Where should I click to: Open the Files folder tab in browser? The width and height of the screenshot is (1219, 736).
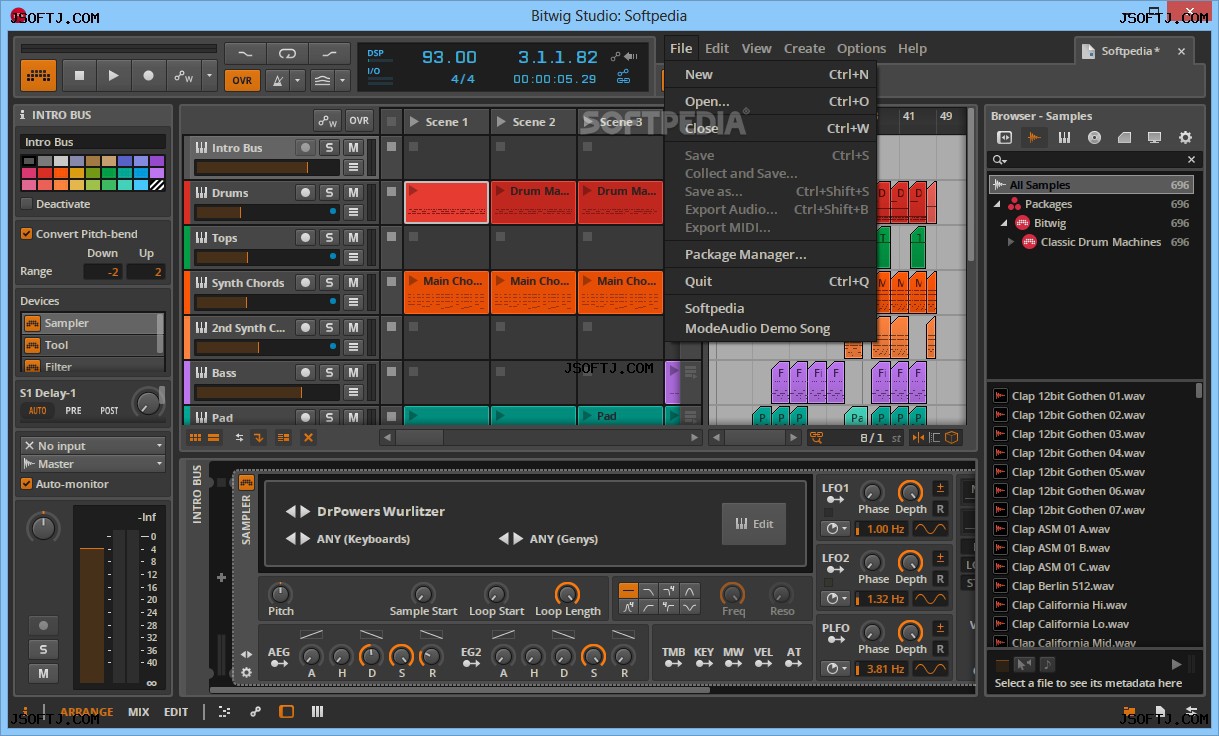pos(1124,138)
